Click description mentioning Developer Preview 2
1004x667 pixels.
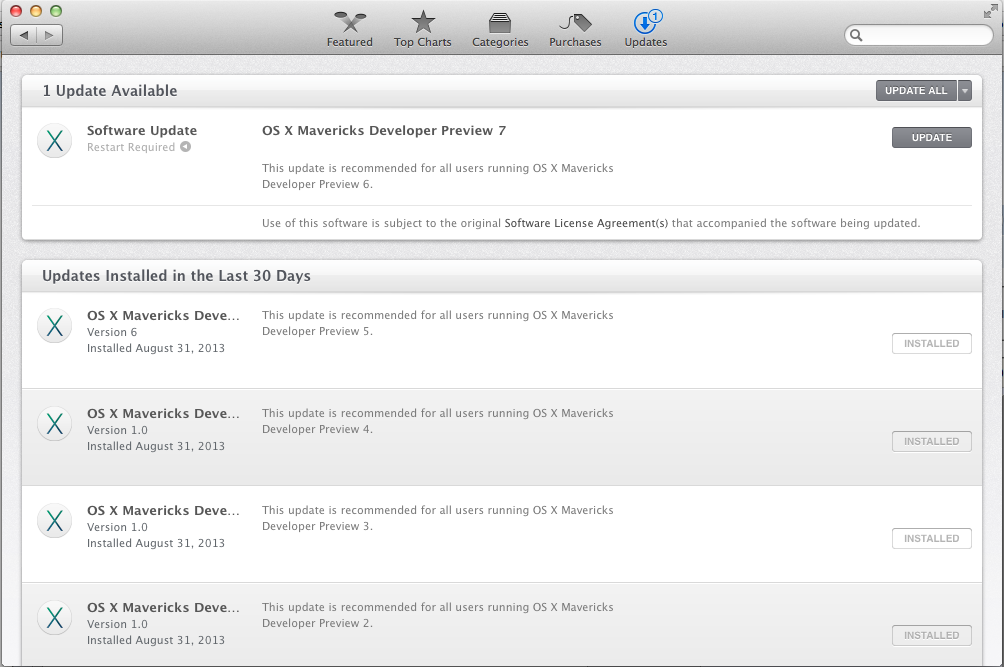click(437, 615)
